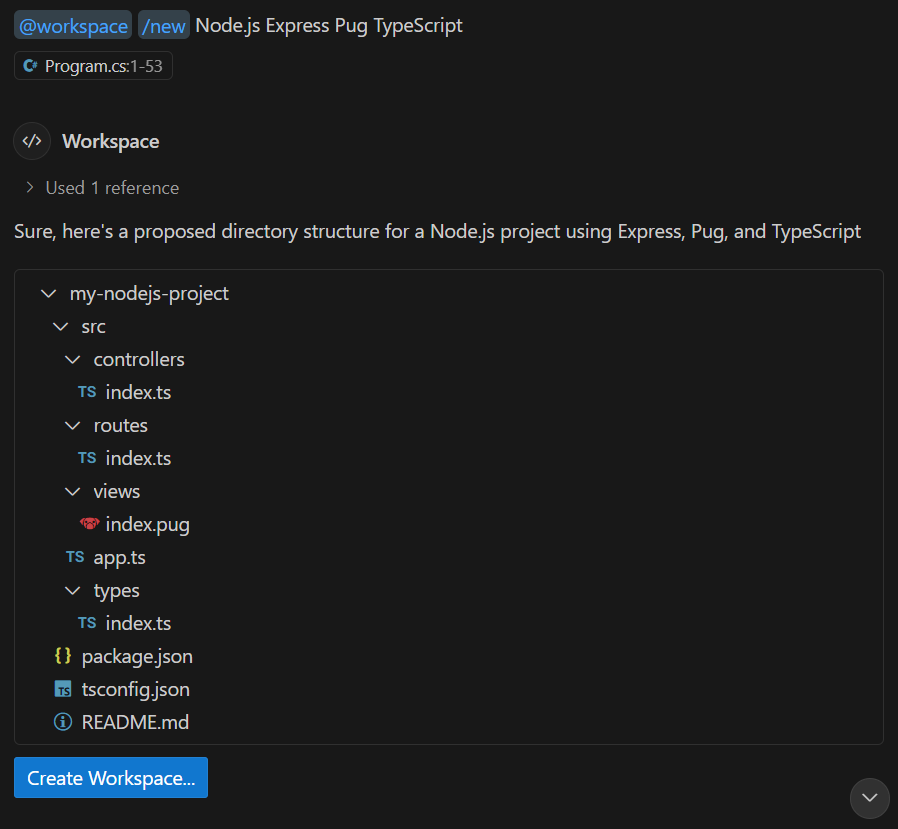Click the Pug file icon beside index.pug

pos(89,524)
